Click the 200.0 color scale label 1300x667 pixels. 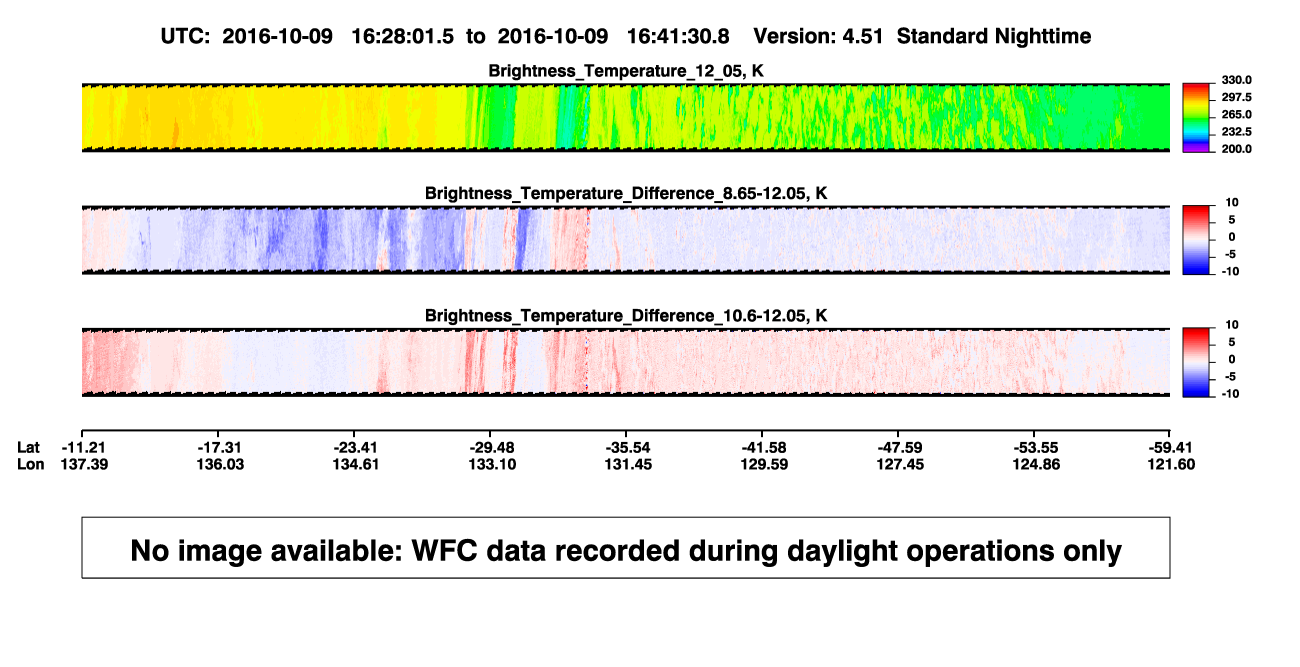(1234, 149)
